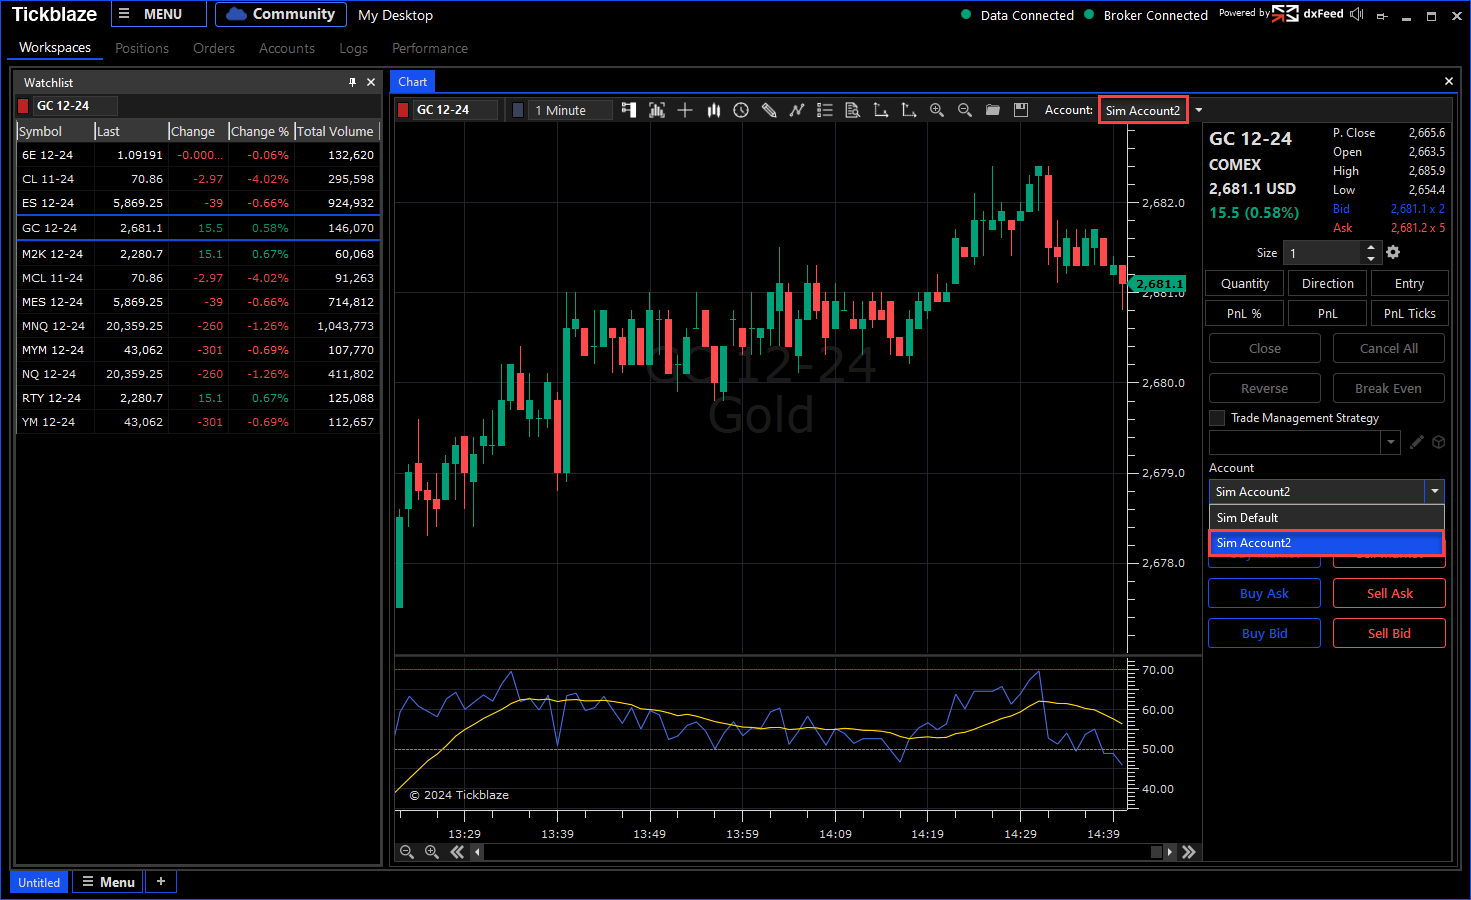Click the red color swatch in Watchlist header
This screenshot has width=1471, height=900.
click(23, 106)
